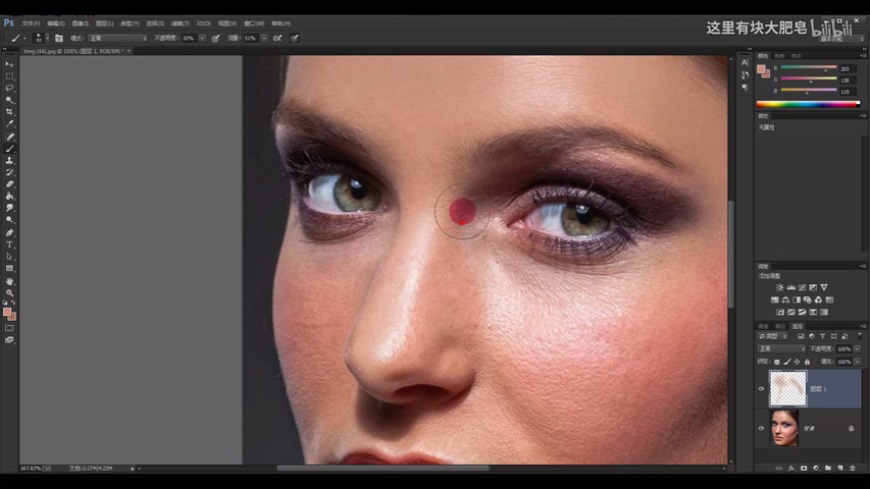Select the background layer thumbnail
Image resolution: width=870 pixels, height=489 pixels.
[x=784, y=428]
